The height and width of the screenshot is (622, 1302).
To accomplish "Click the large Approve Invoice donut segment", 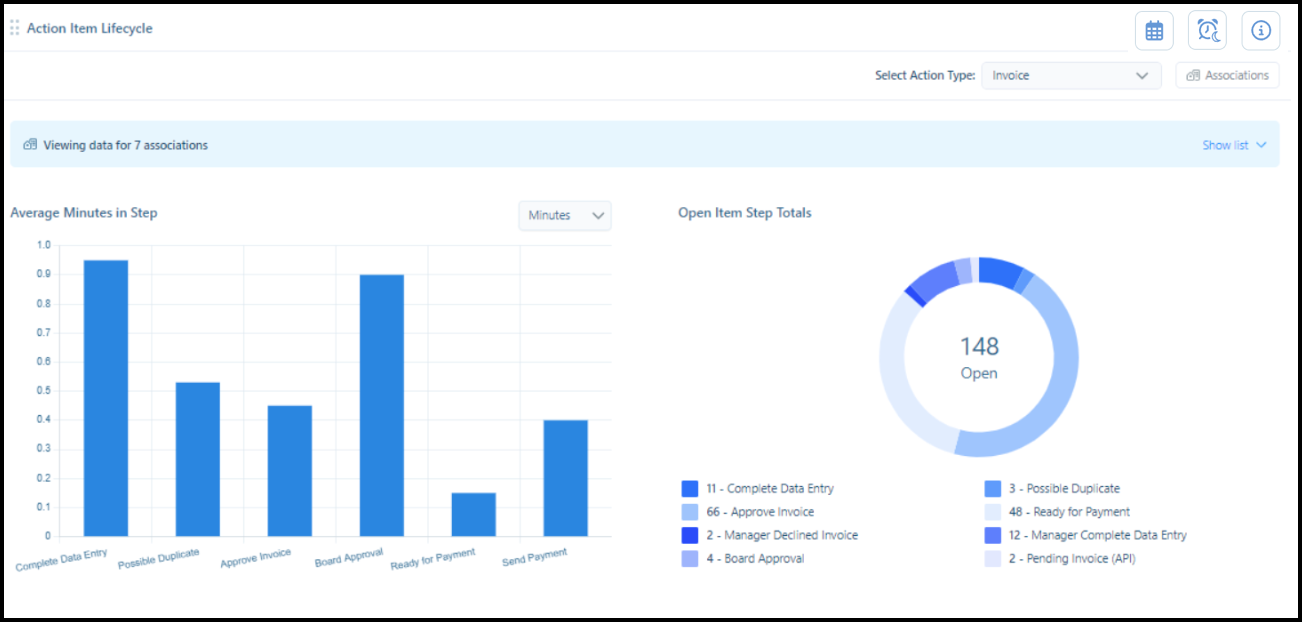I will 1063,372.
